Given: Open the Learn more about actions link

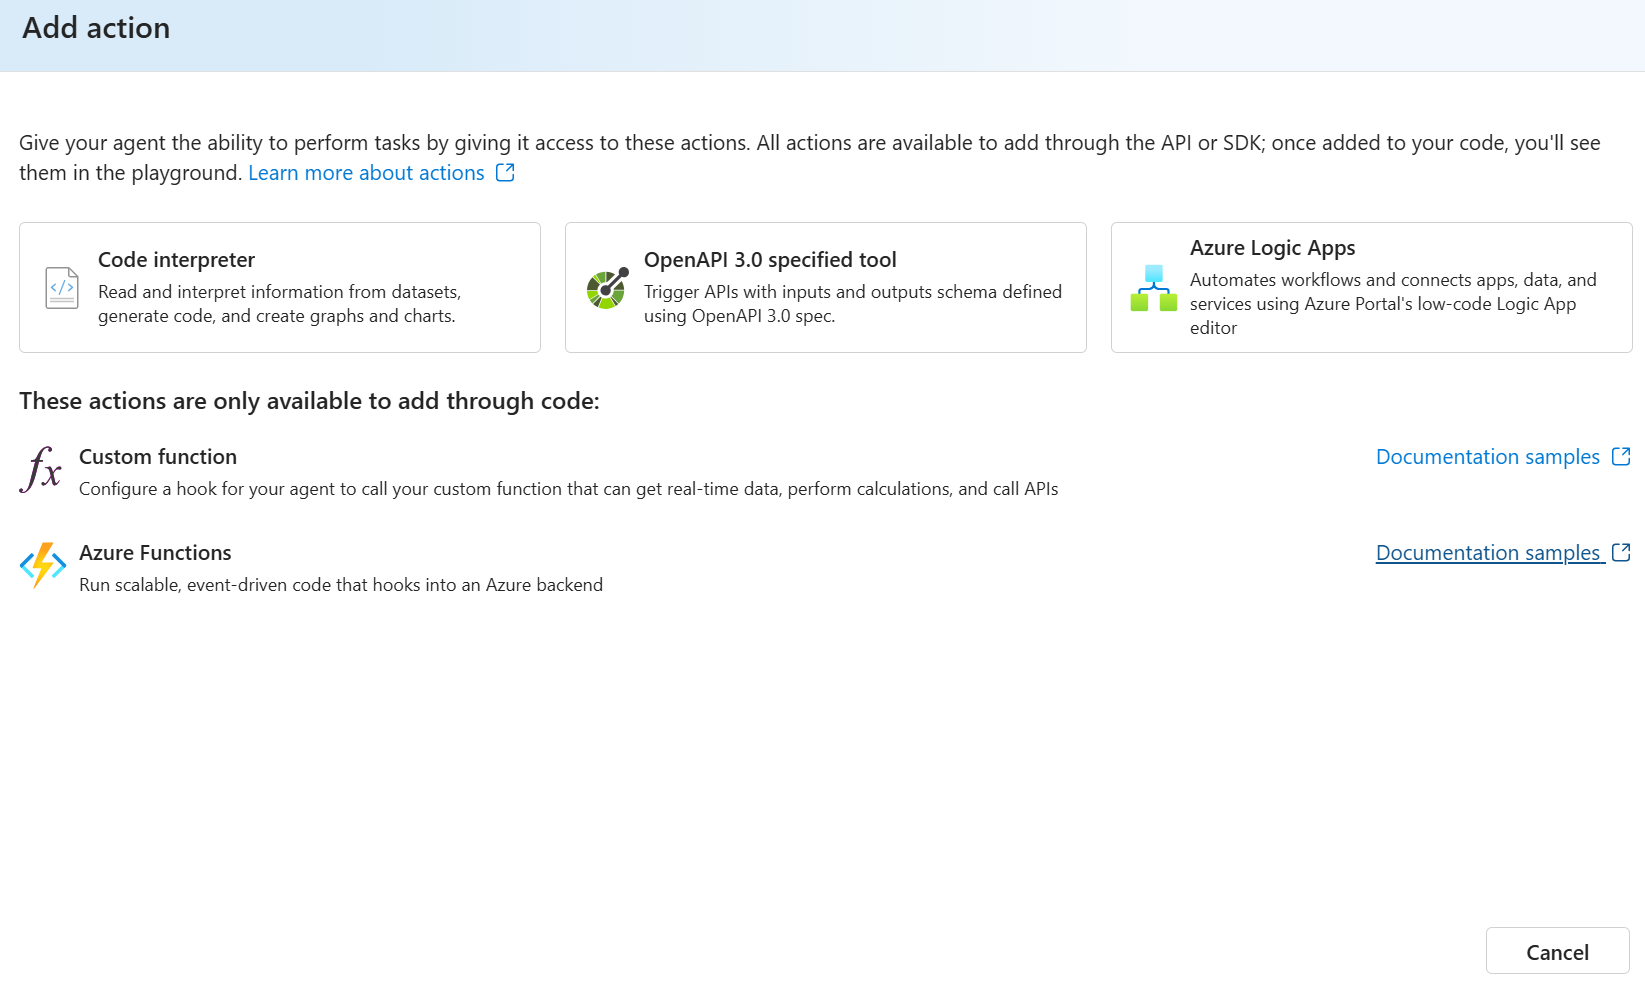Looking at the screenshot, I should [366, 173].
